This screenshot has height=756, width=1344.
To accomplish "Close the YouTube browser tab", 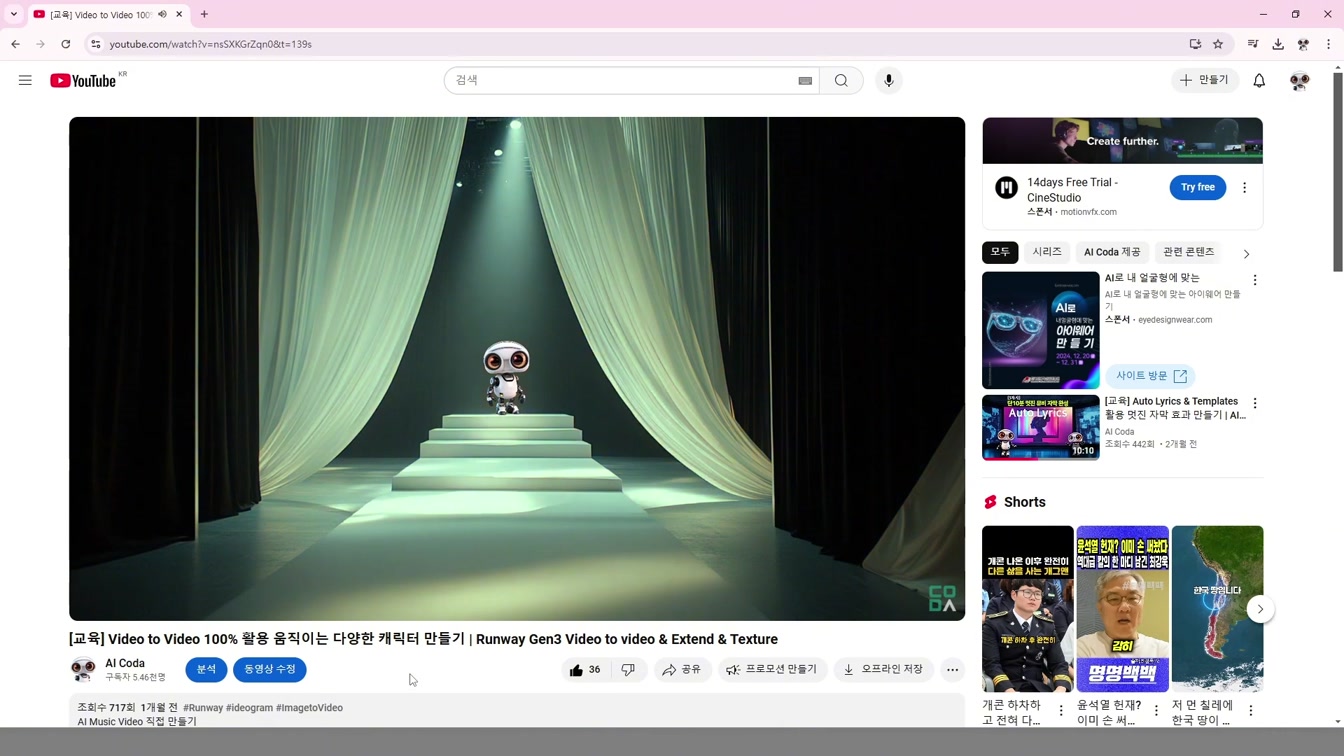I will [x=179, y=14].
